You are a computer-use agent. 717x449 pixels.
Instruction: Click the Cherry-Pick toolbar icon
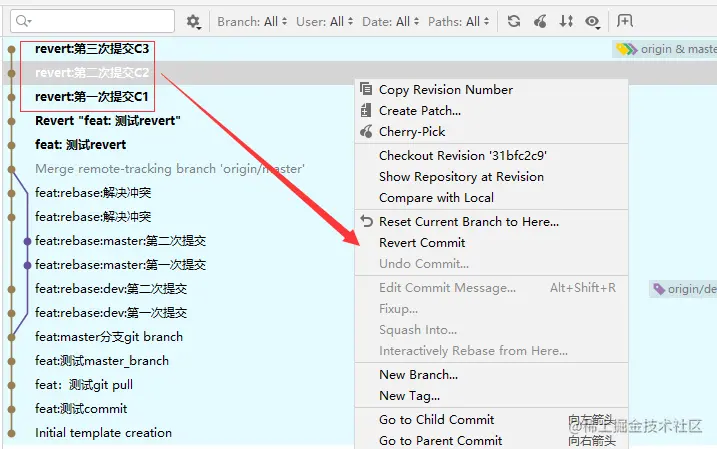point(540,21)
